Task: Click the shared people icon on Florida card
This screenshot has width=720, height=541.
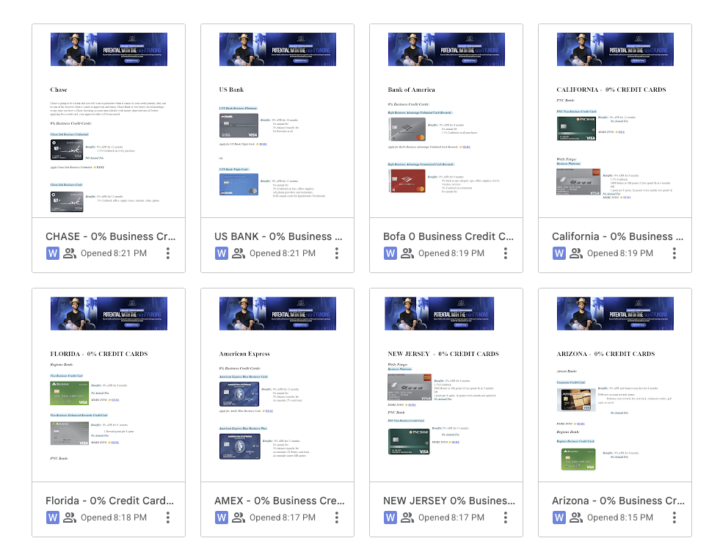Action: [x=70, y=518]
